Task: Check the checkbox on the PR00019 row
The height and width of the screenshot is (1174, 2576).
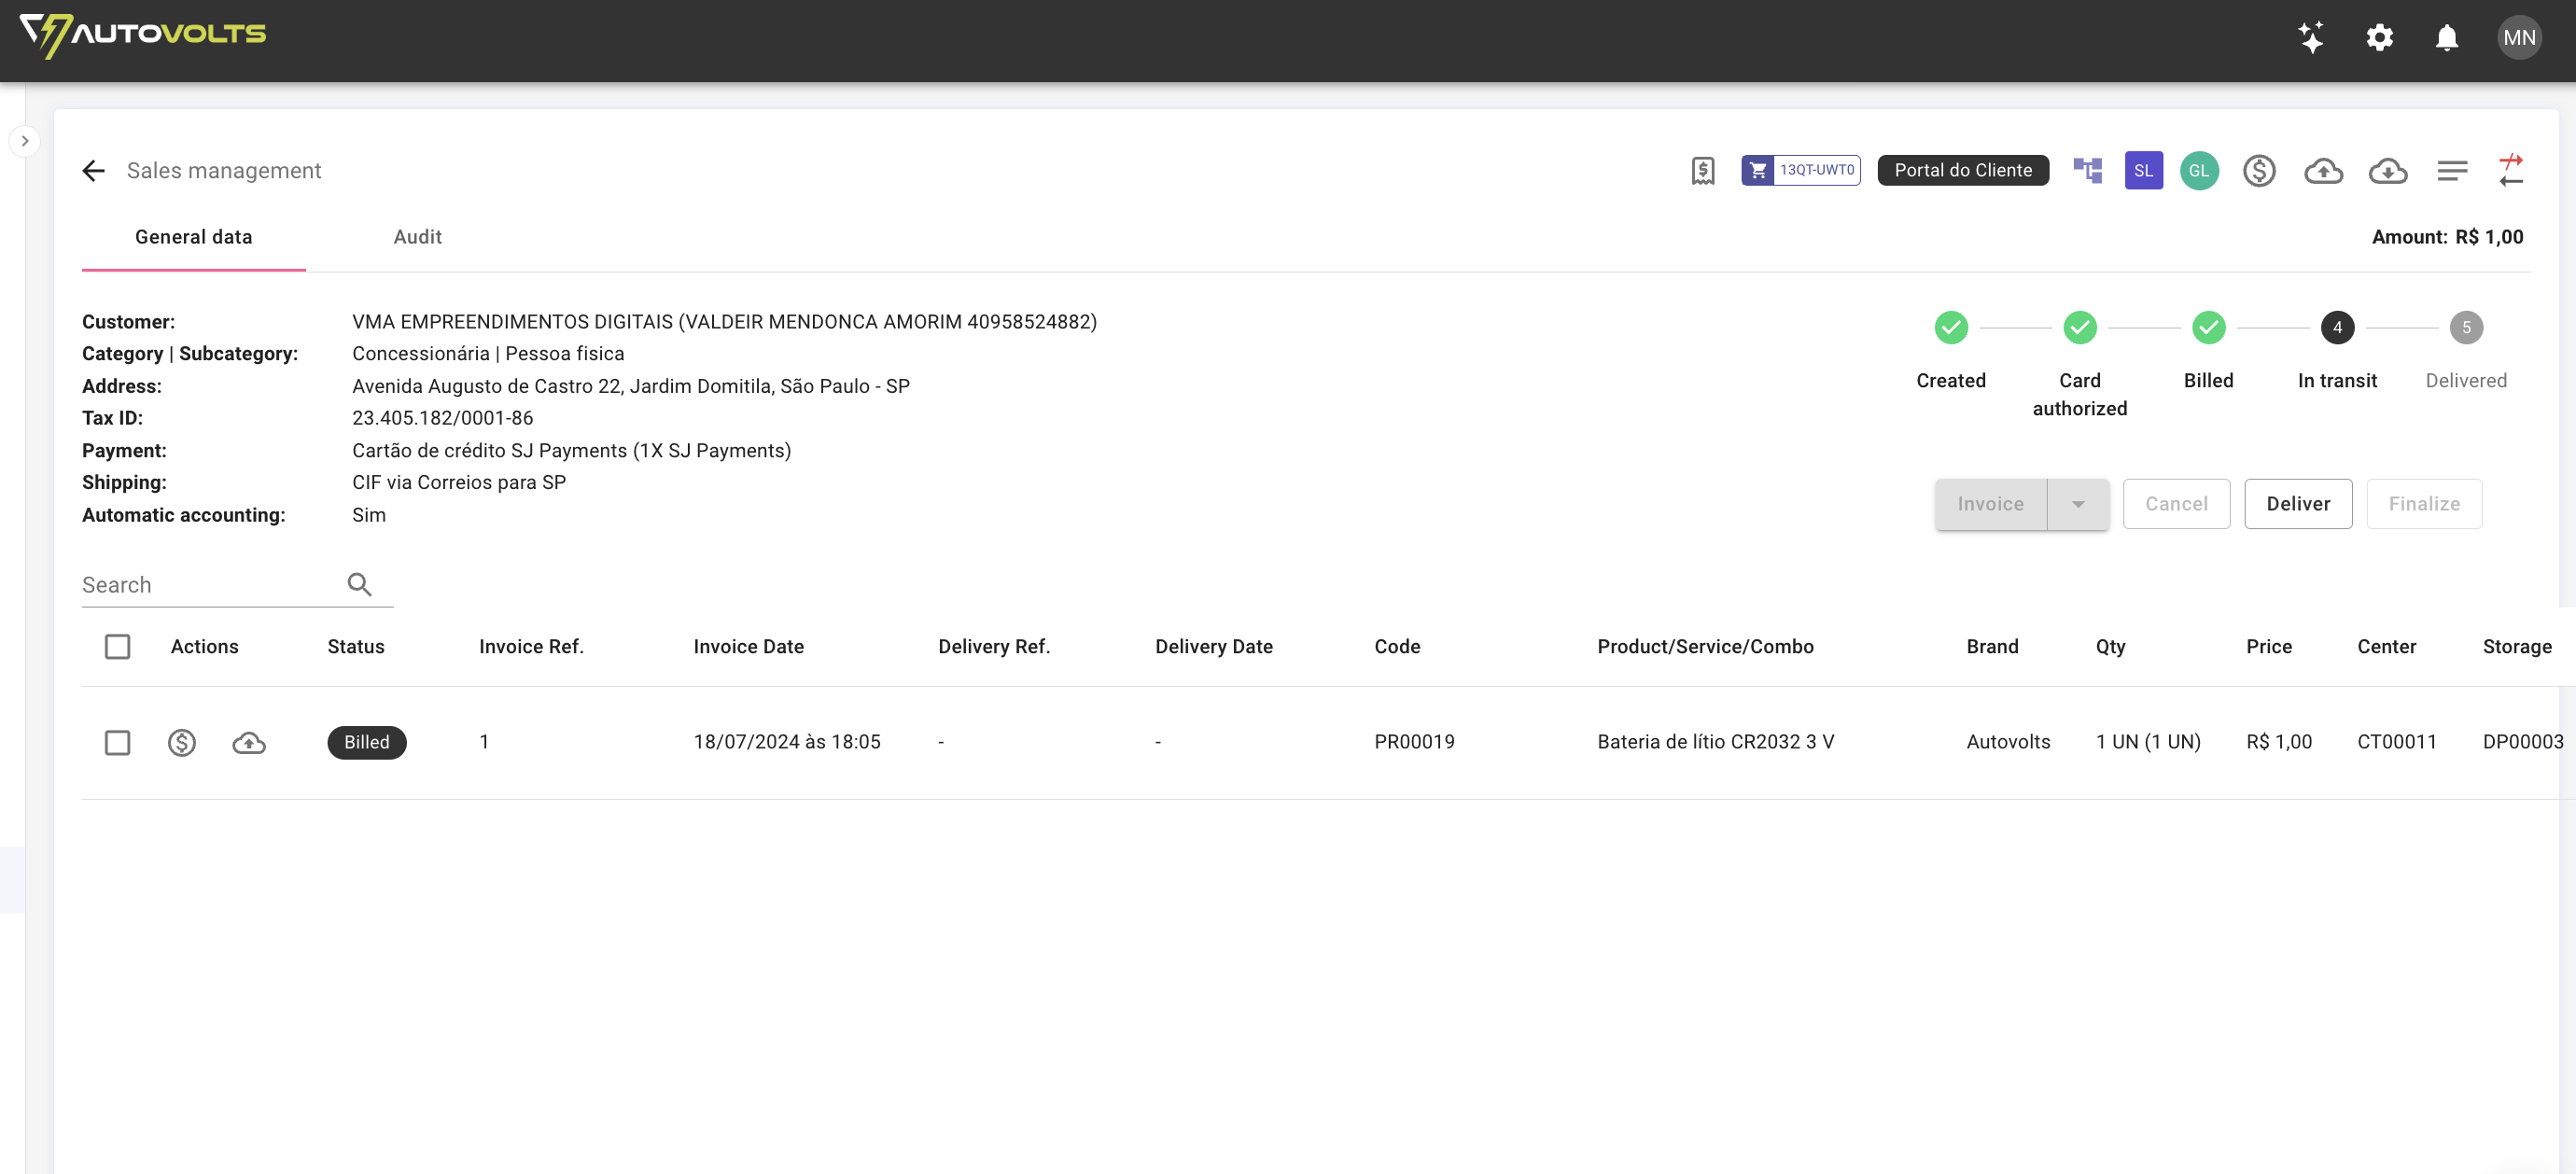Action: click(117, 742)
